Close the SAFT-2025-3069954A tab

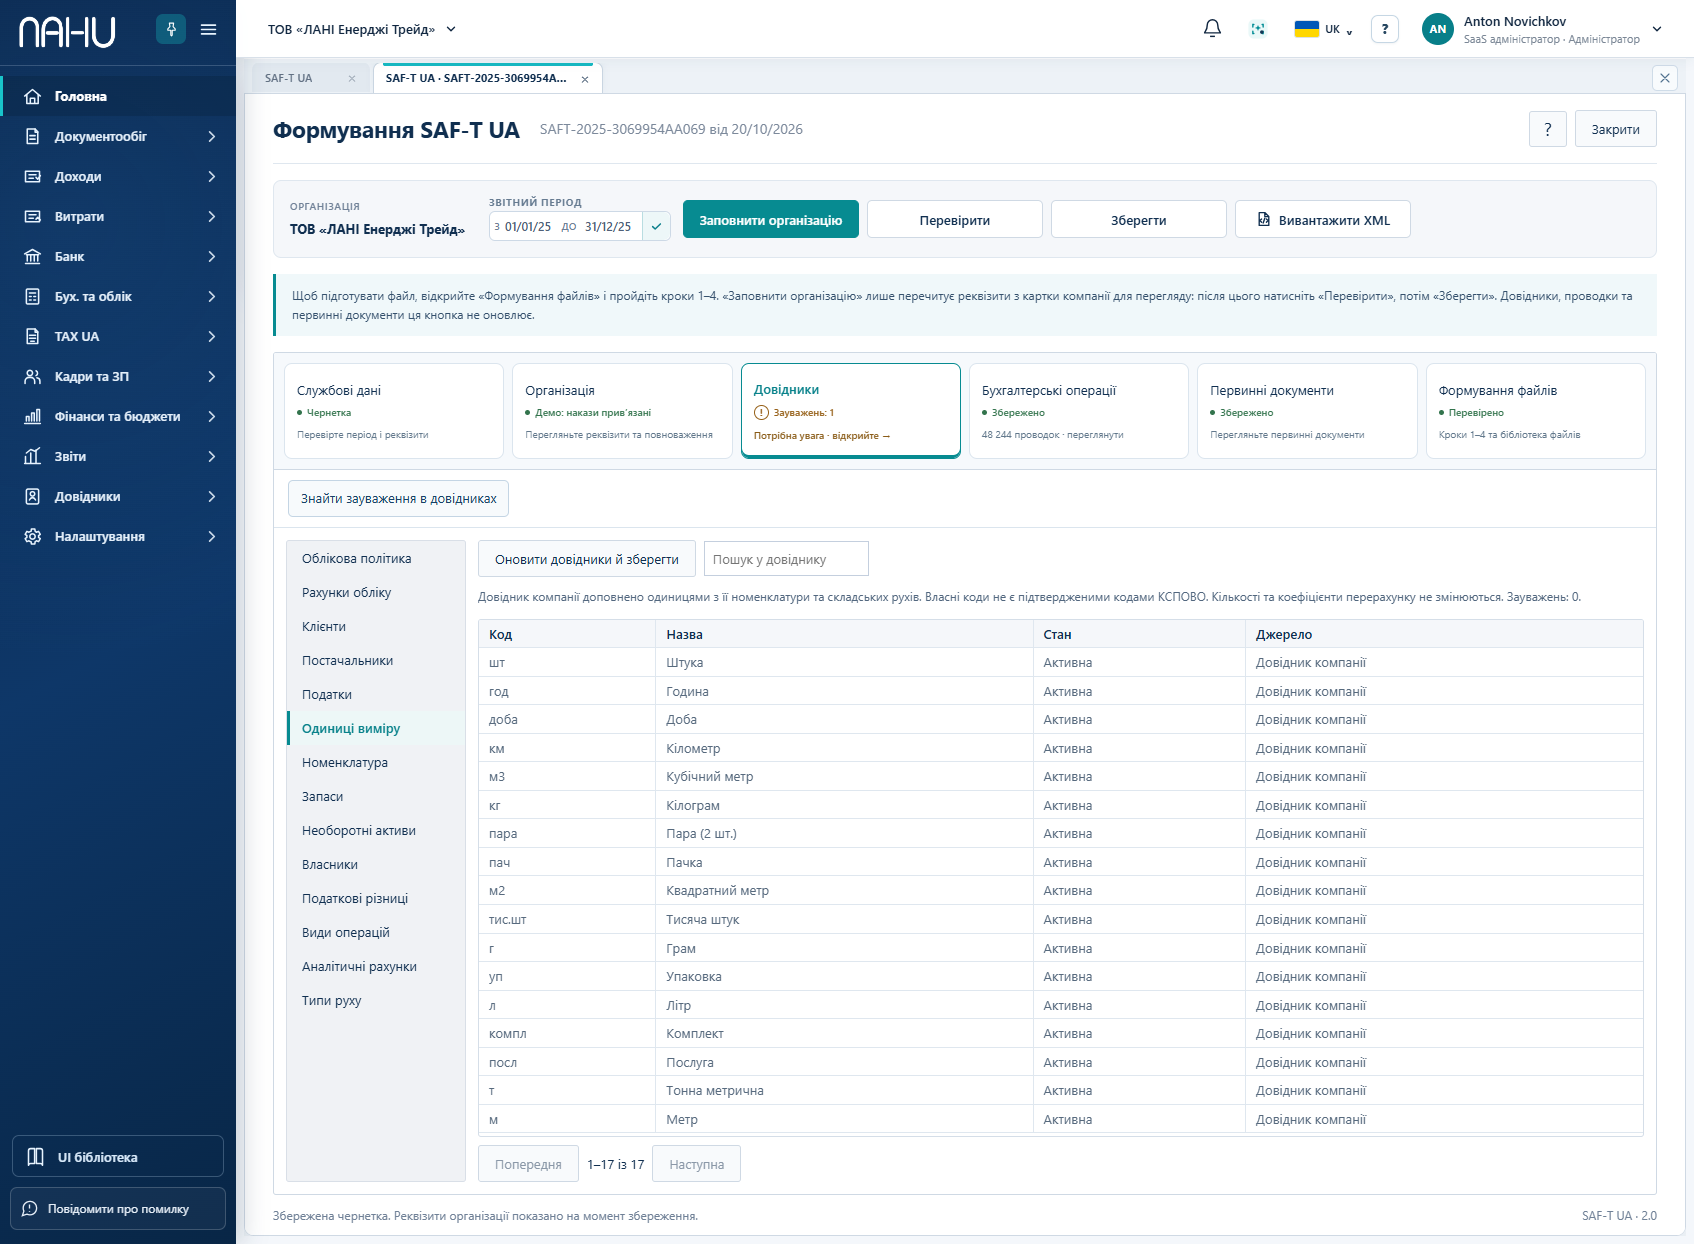click(x=585, y=79)
